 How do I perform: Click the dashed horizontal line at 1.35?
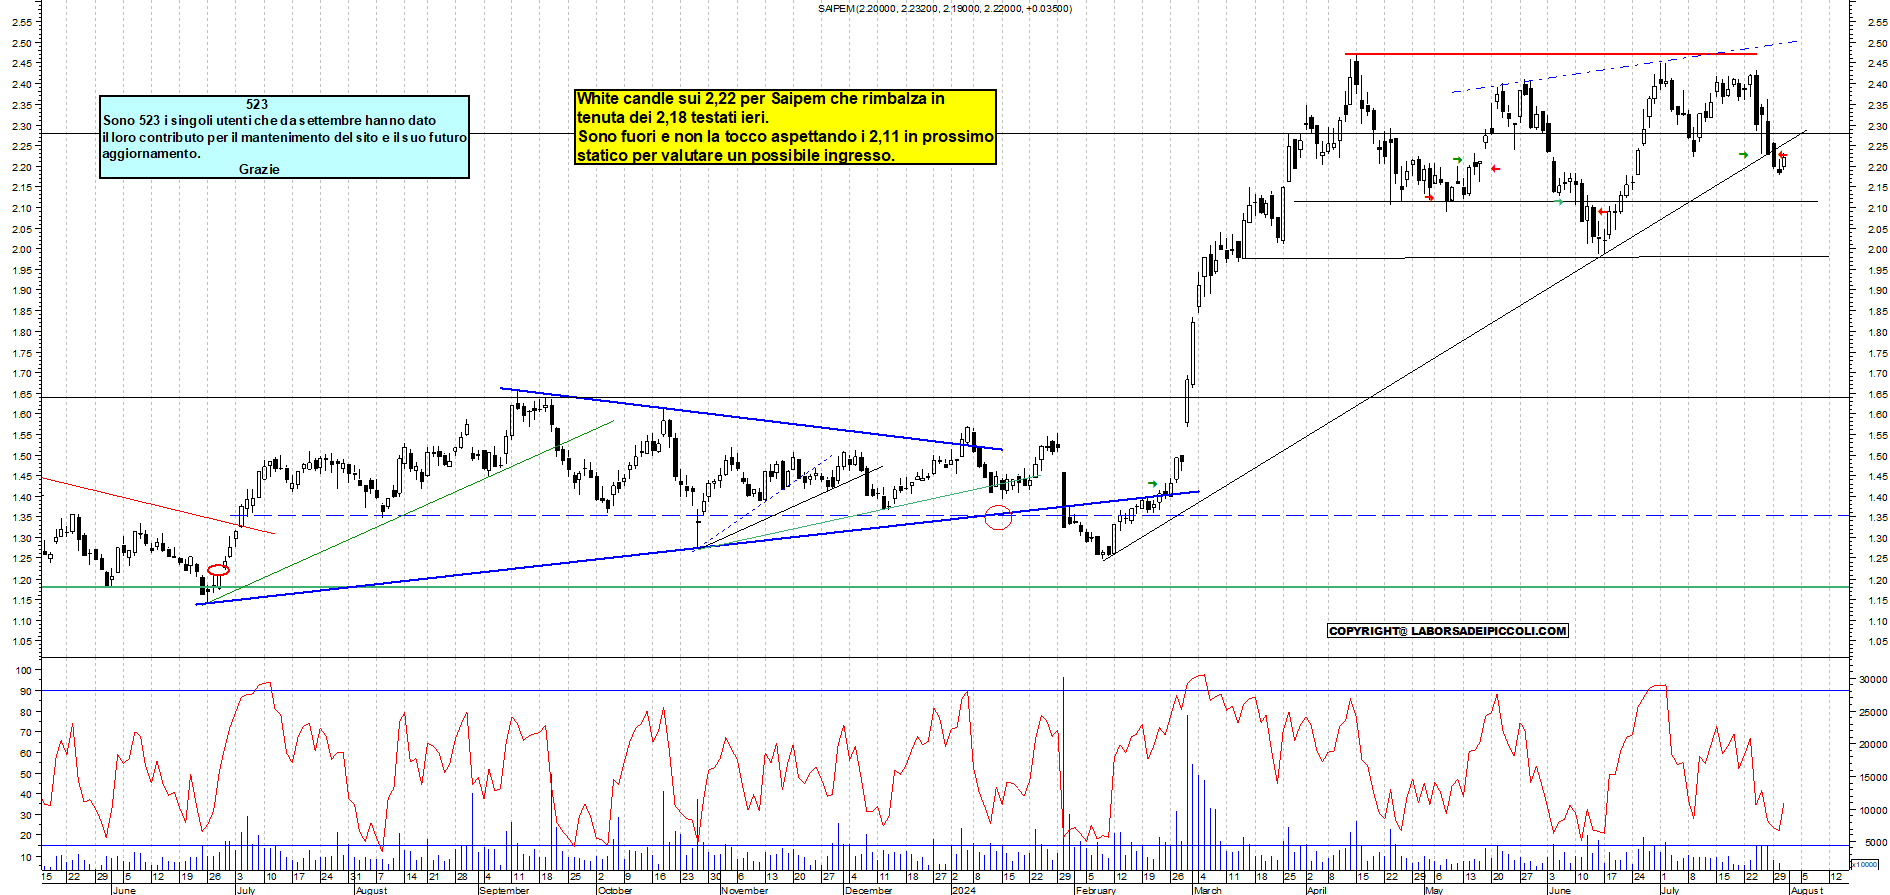click(1040, 516)
